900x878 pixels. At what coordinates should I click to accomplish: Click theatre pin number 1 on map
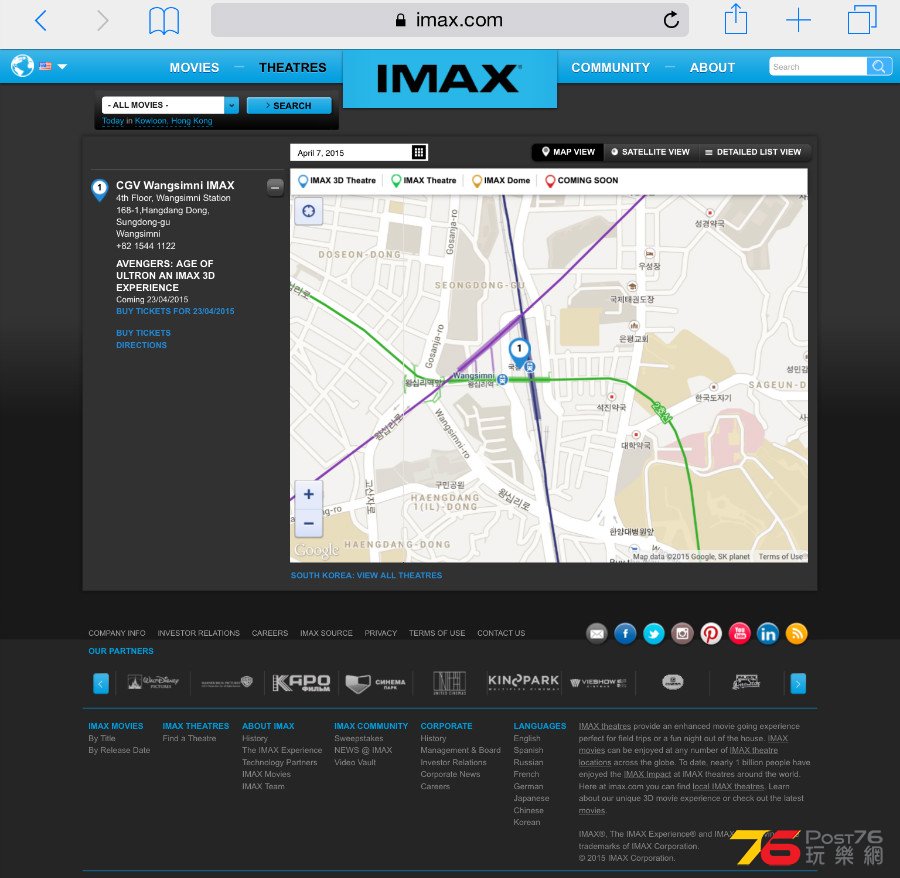coord(519,350)
